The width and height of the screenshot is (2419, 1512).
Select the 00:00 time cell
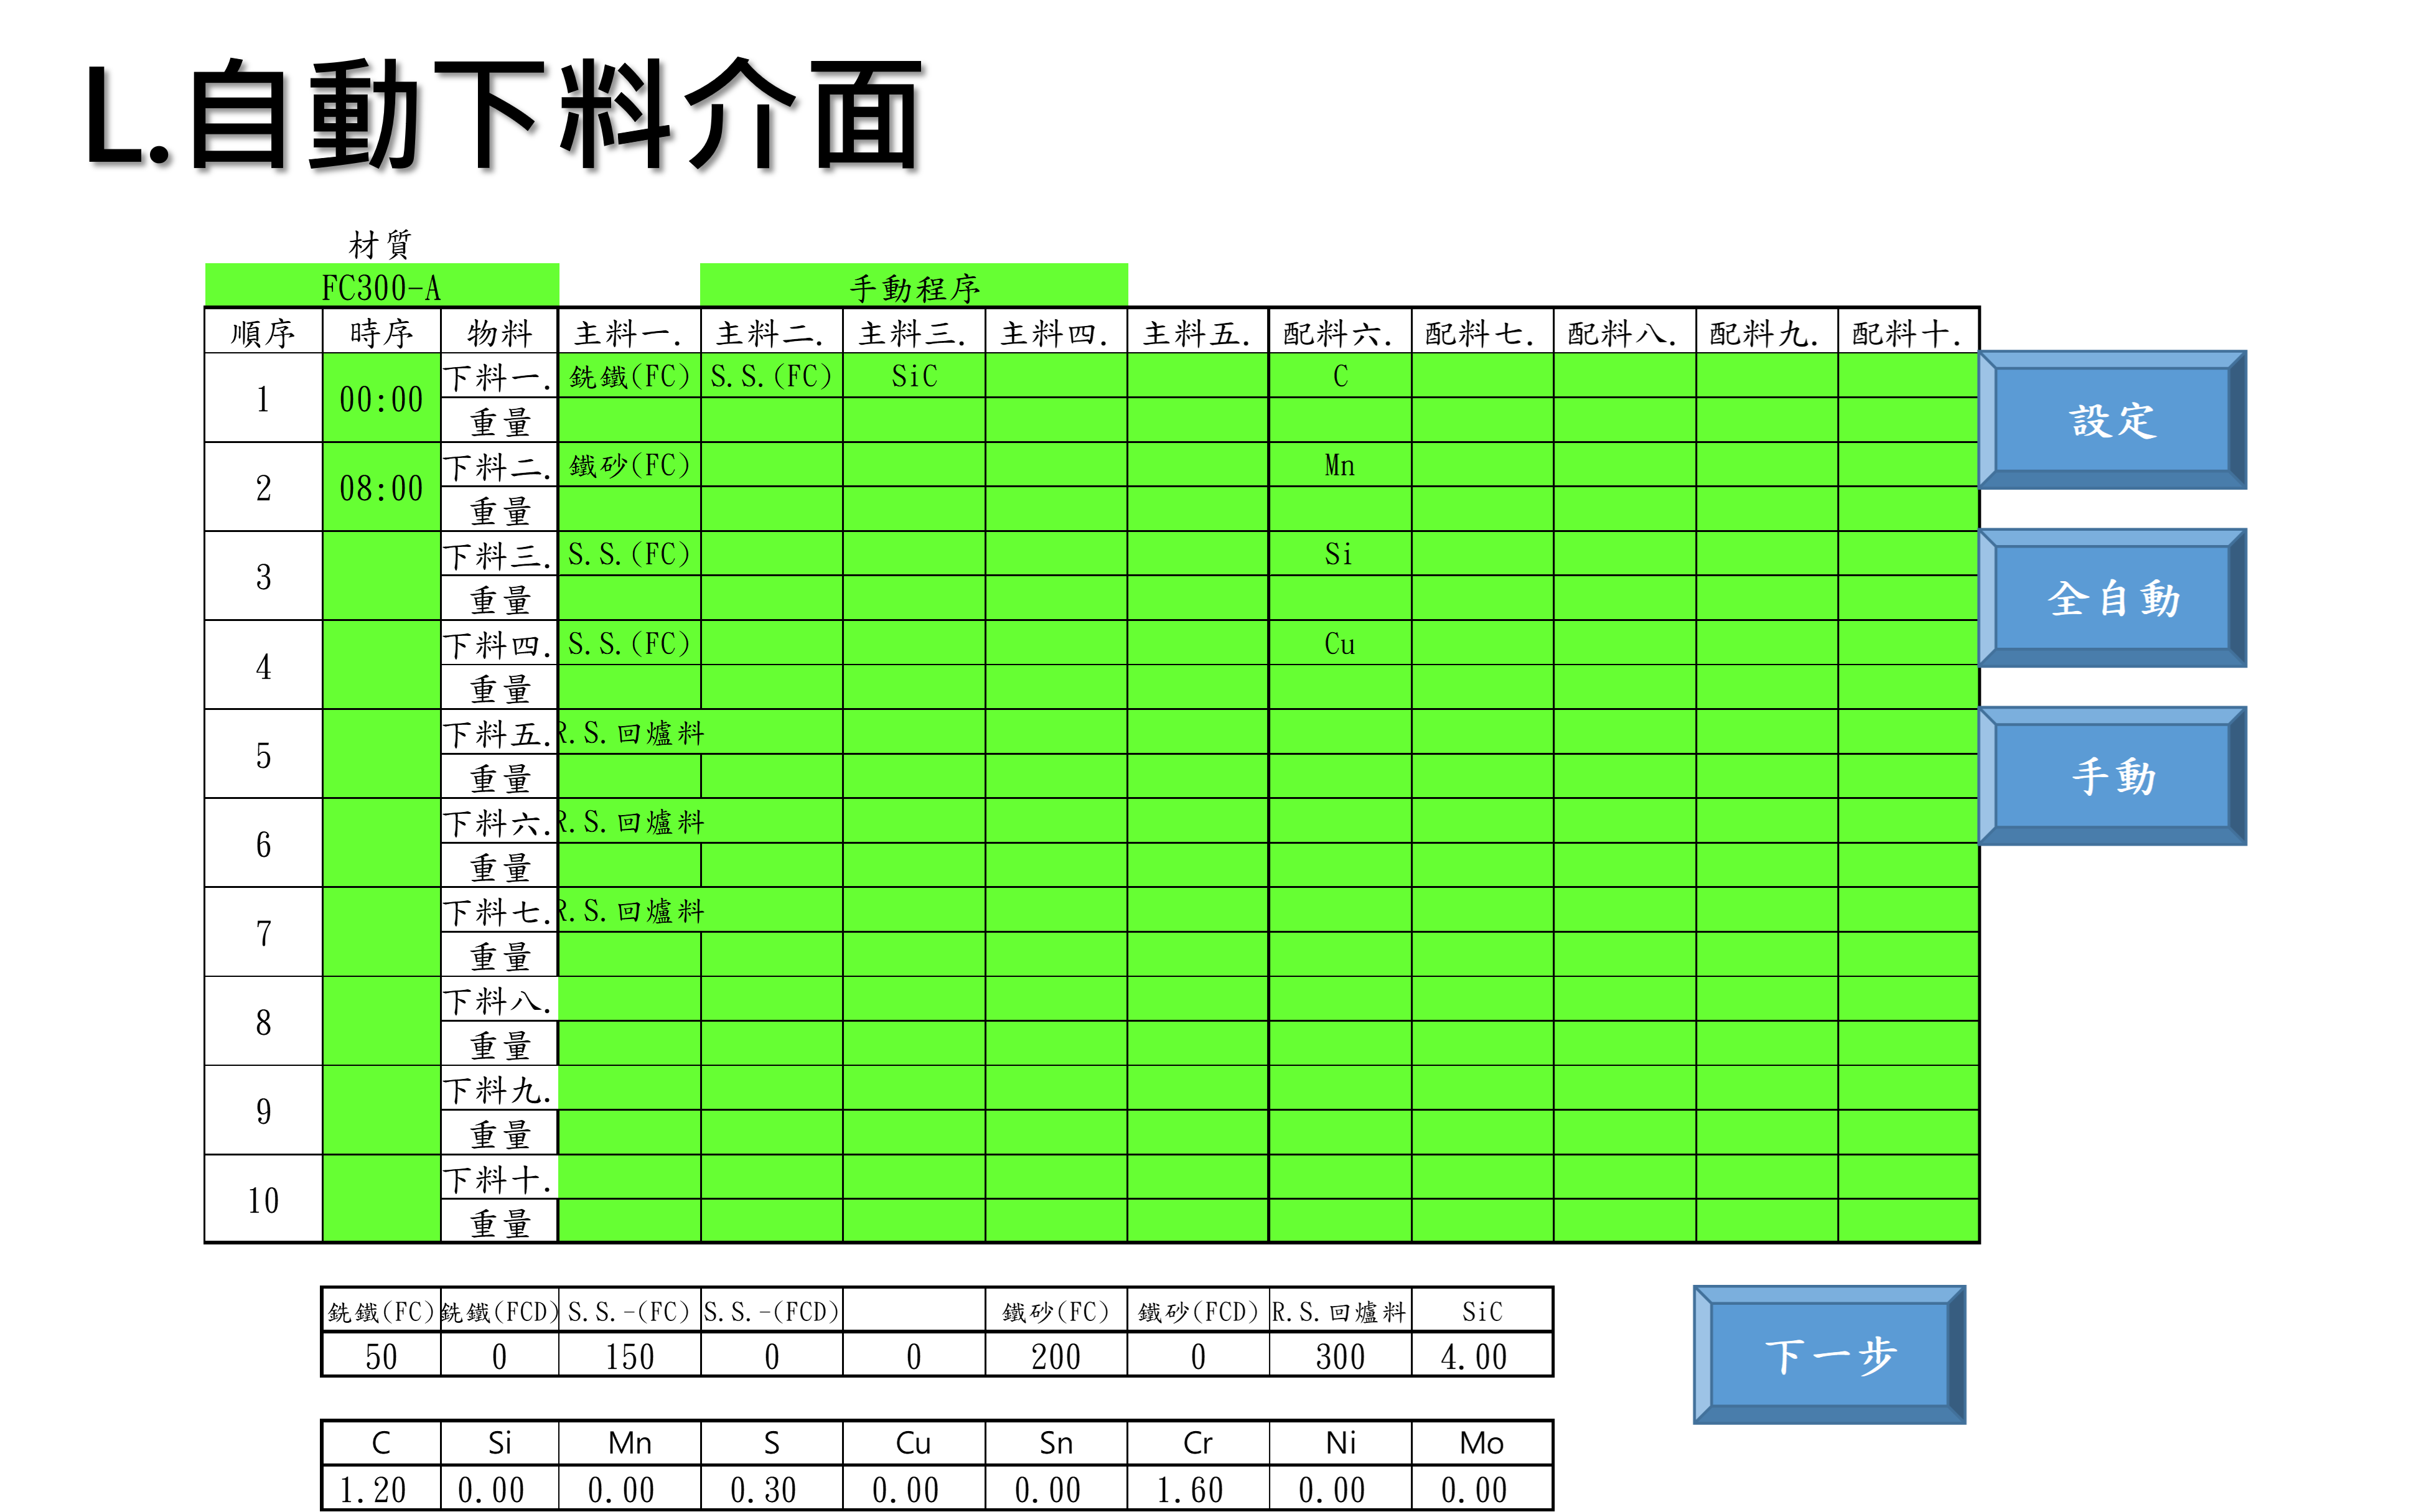(x=382, y=398)
